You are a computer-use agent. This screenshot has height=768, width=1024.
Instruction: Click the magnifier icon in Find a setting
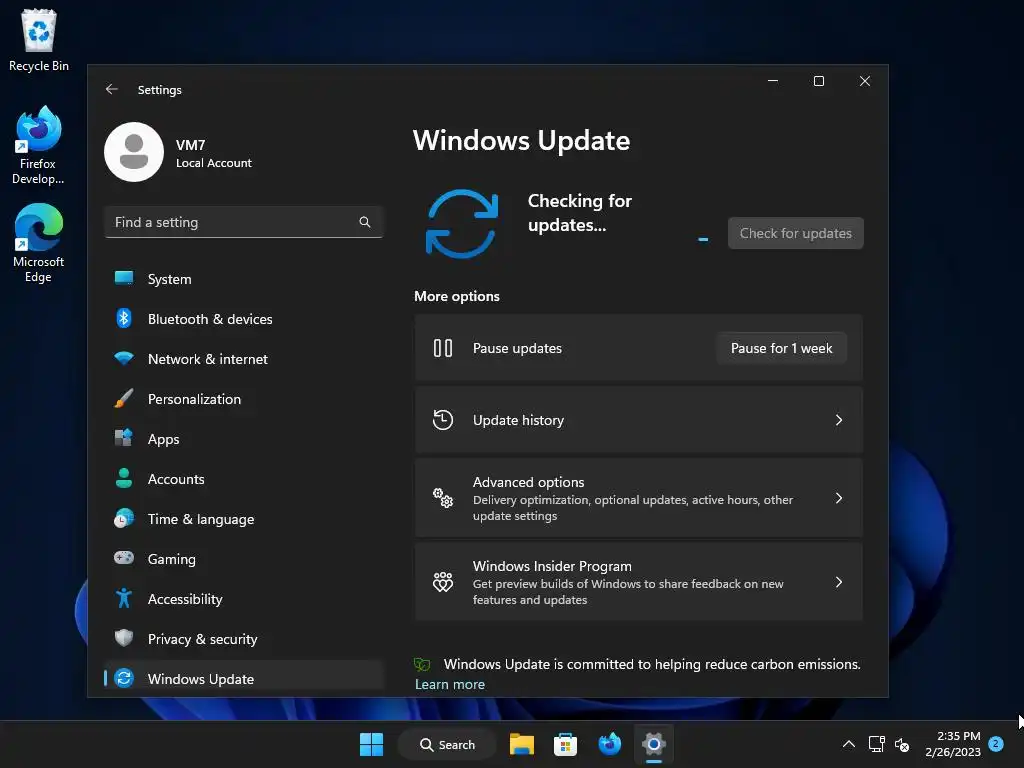pyautogui.click(x=365, y=222)
